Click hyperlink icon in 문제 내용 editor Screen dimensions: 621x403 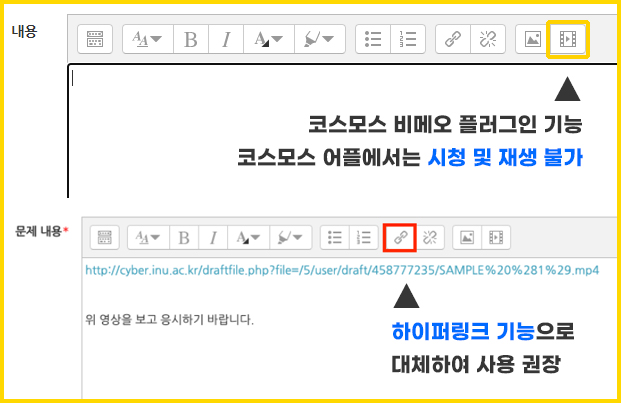pos(400,238)
